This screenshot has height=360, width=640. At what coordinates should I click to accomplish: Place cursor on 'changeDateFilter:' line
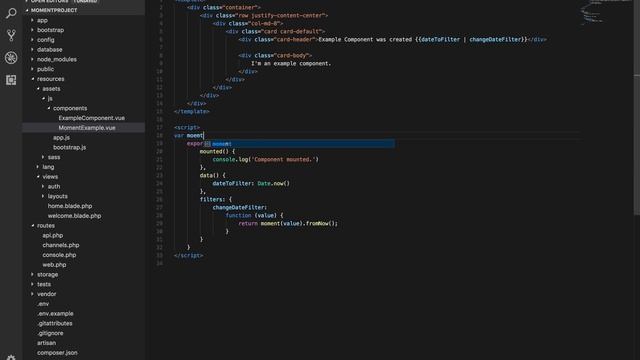tap(240, 207)
